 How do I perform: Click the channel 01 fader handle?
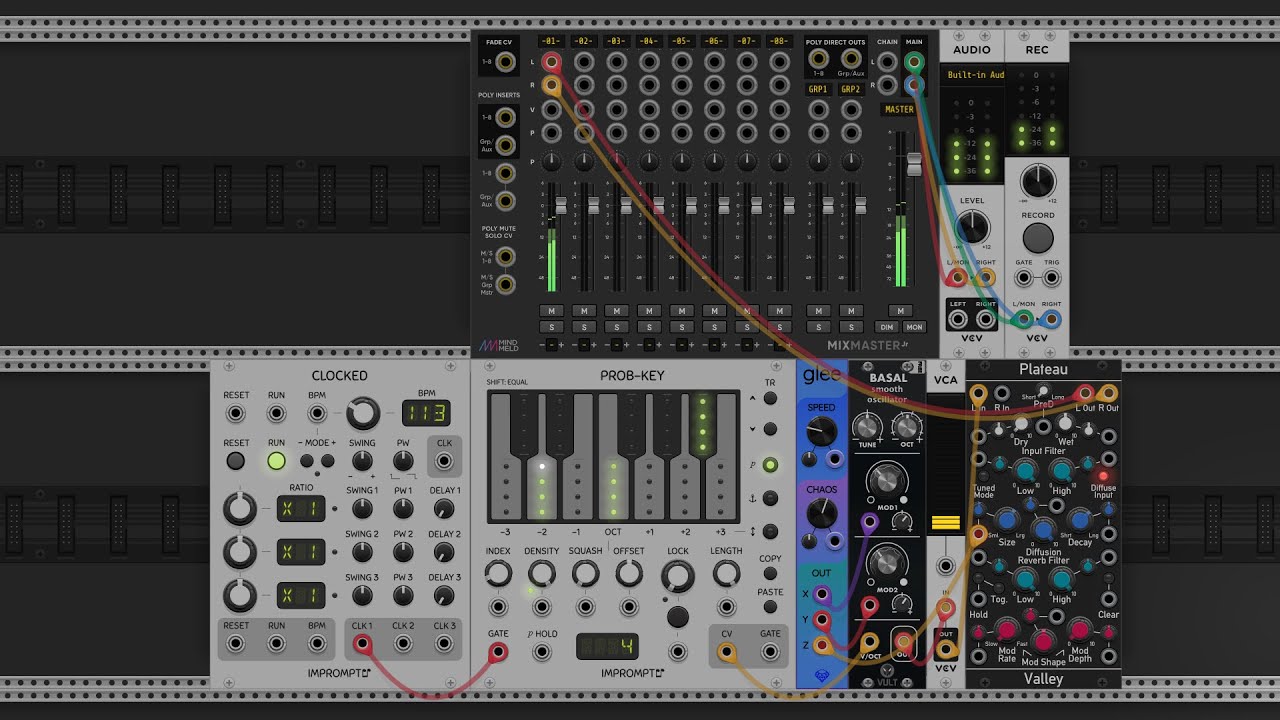561,205
